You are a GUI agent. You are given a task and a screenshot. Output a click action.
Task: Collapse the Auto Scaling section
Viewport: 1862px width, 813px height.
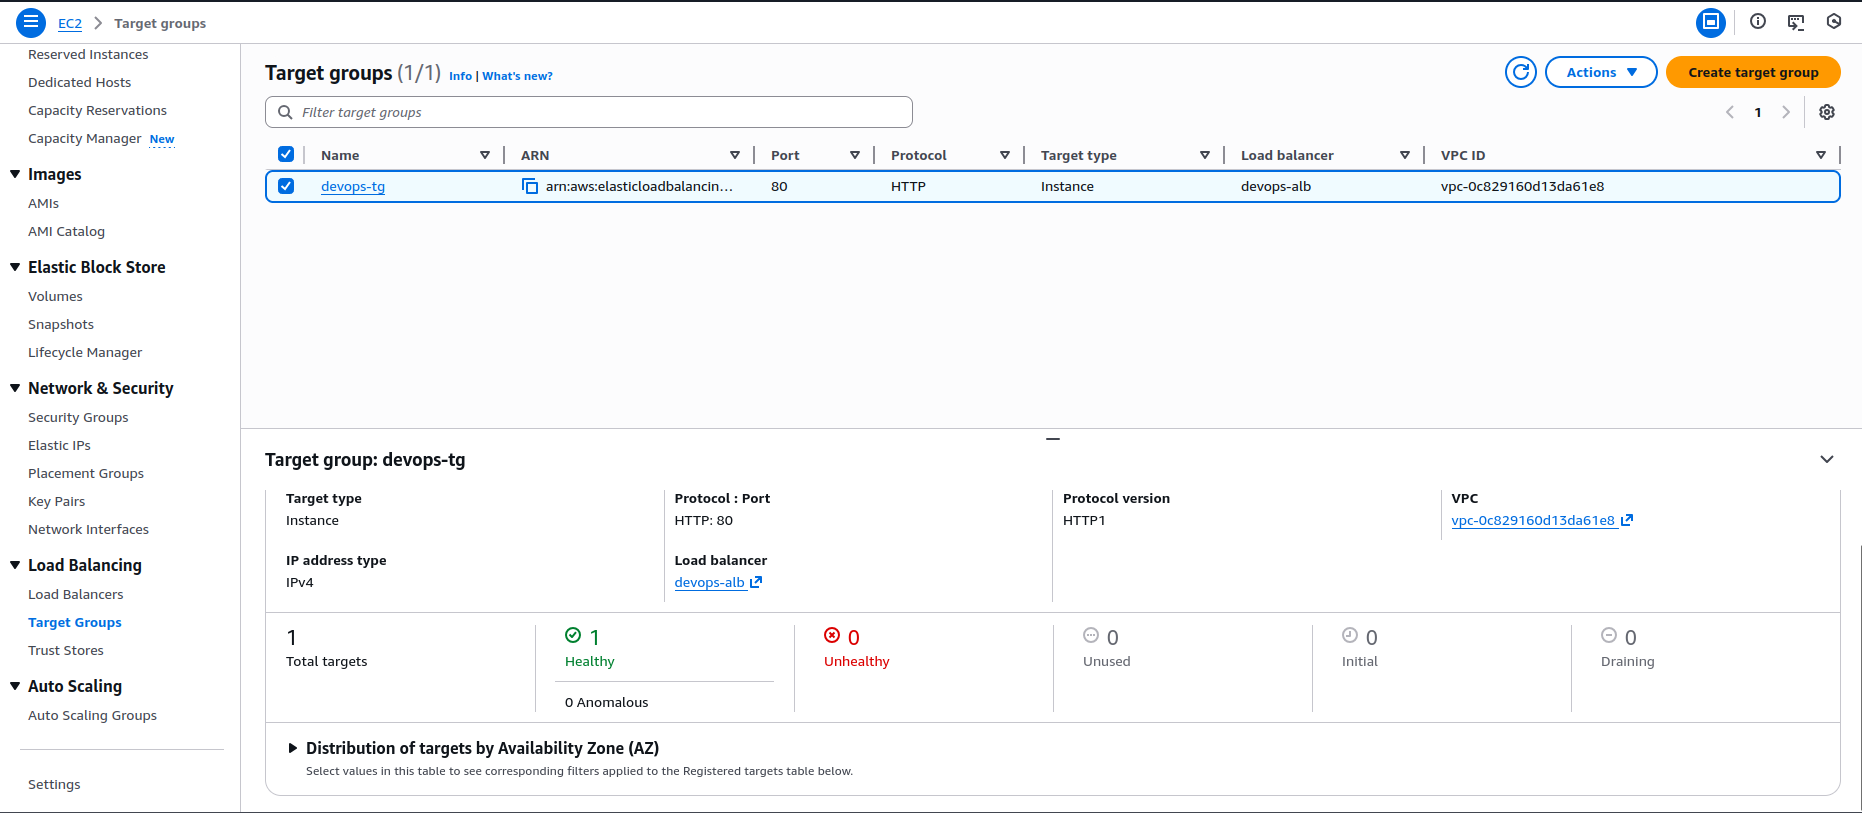coord(15,686)
